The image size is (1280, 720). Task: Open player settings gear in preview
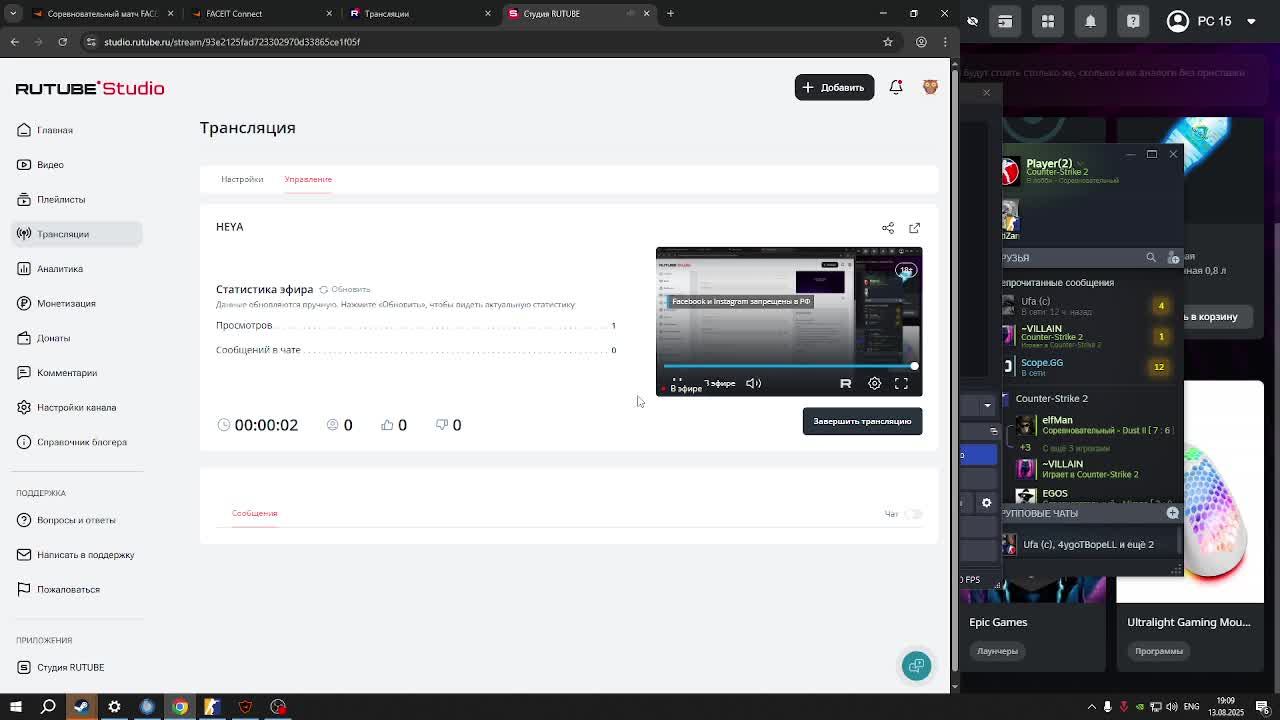tap(874, 383)
